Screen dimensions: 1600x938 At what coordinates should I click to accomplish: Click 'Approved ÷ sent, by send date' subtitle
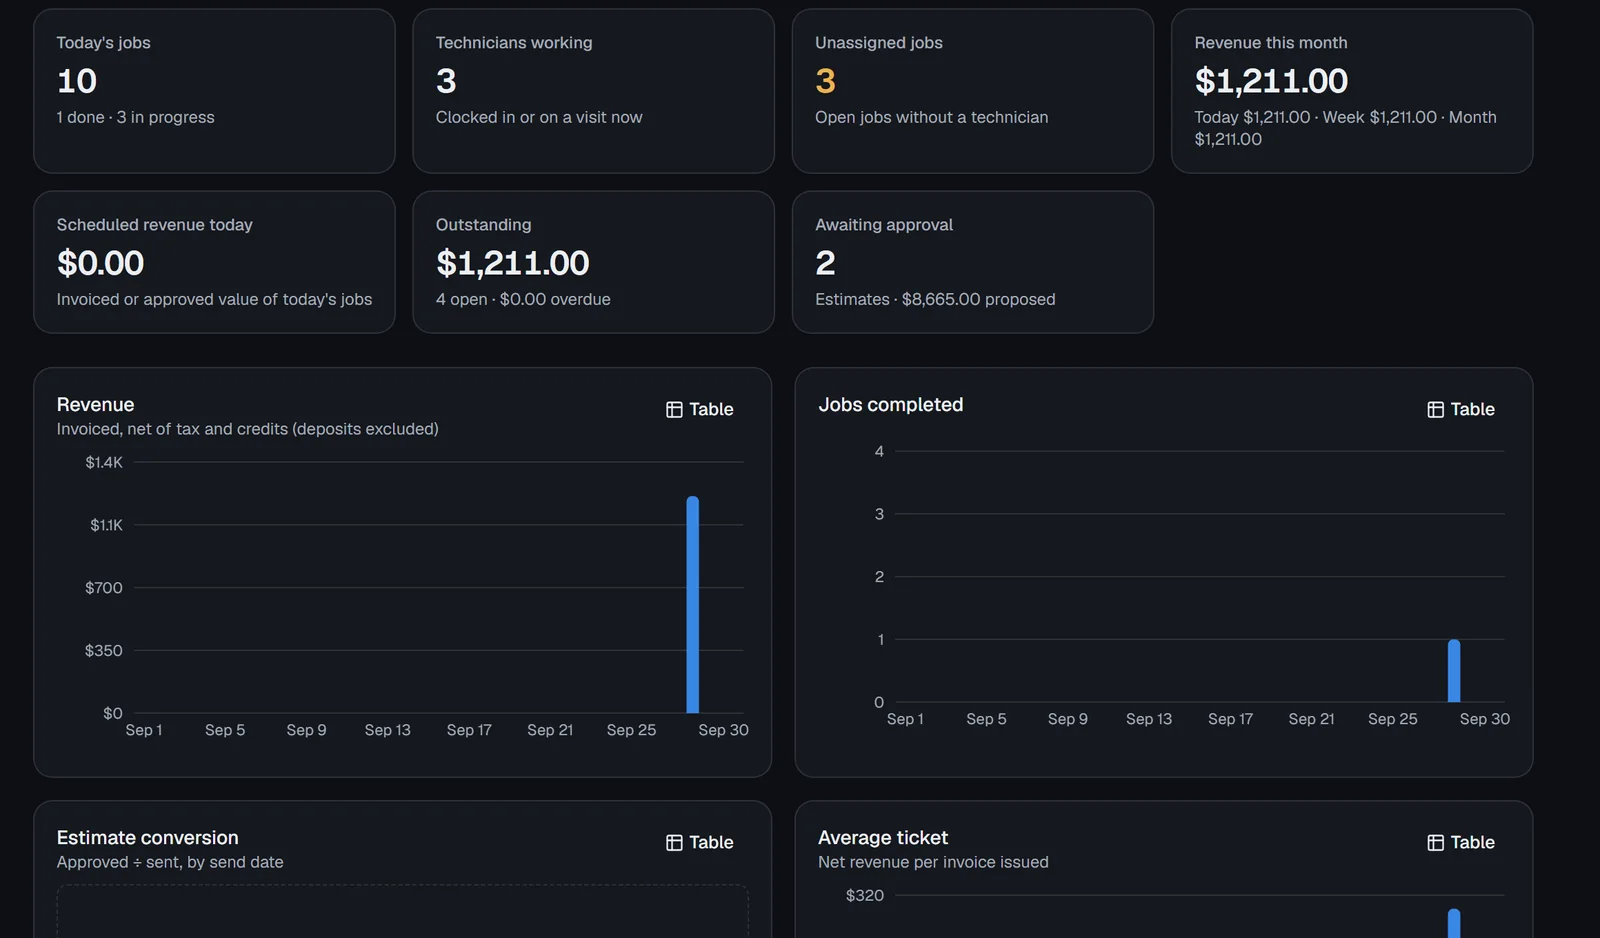(x=170, y=862)
